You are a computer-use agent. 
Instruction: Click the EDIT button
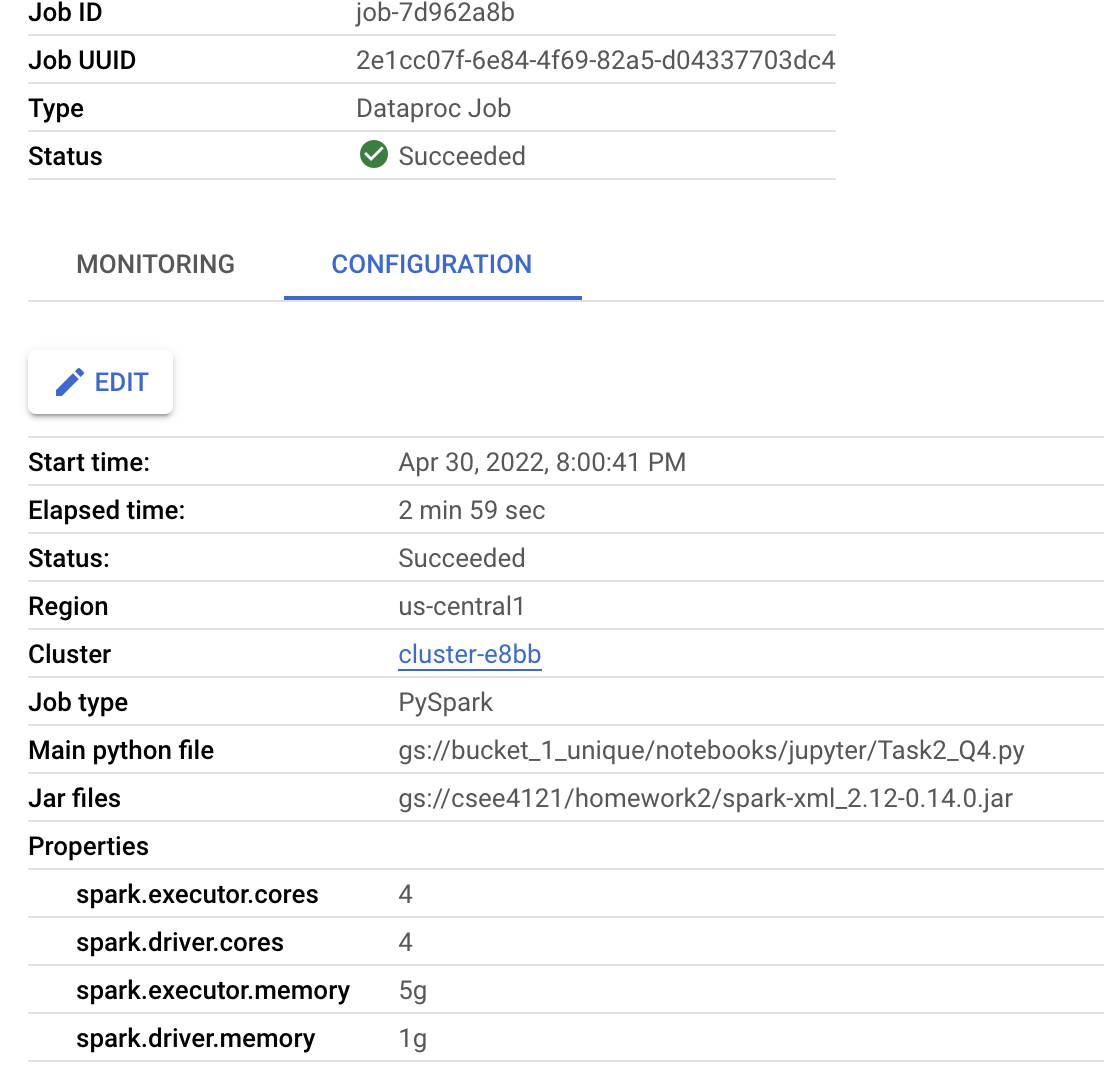[101, 382]
